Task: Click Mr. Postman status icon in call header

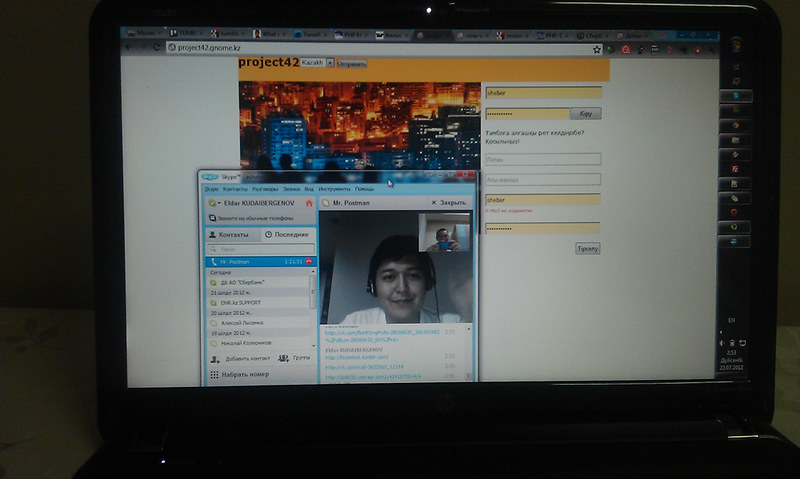Action: pyautogui.click(x=326, y=203)
